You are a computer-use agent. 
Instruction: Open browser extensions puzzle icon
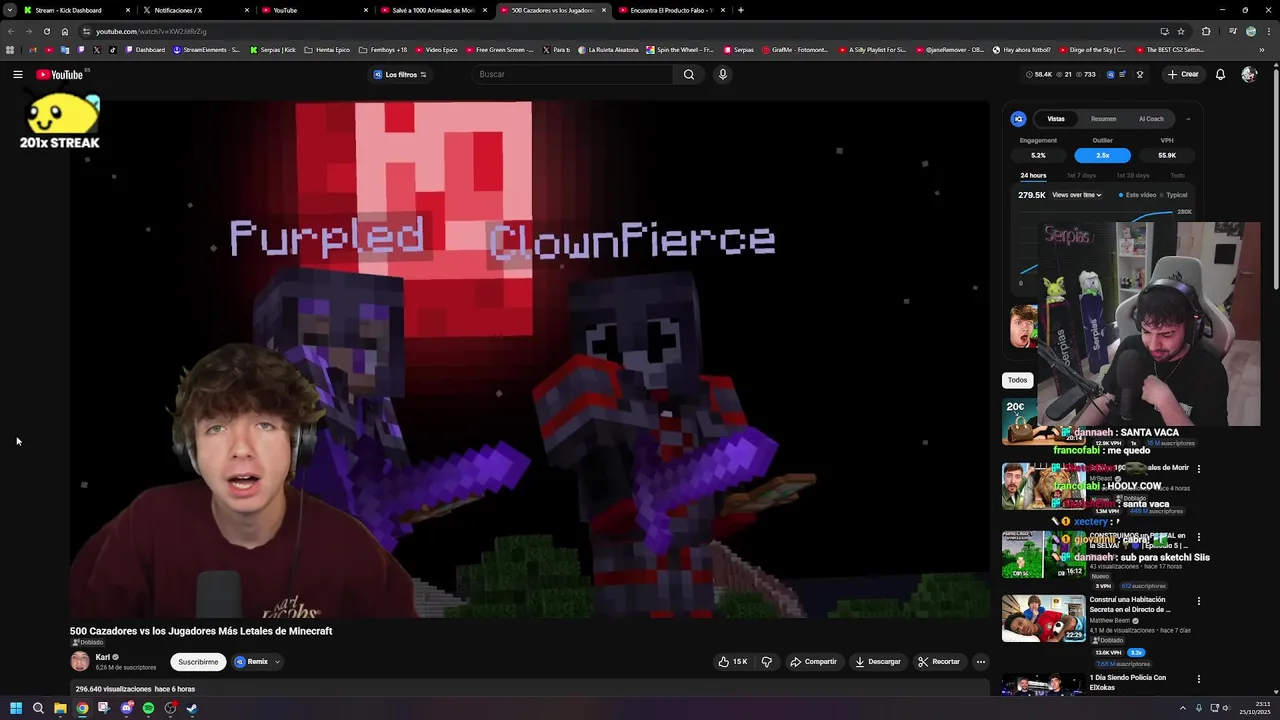[x=1206, y=31]
